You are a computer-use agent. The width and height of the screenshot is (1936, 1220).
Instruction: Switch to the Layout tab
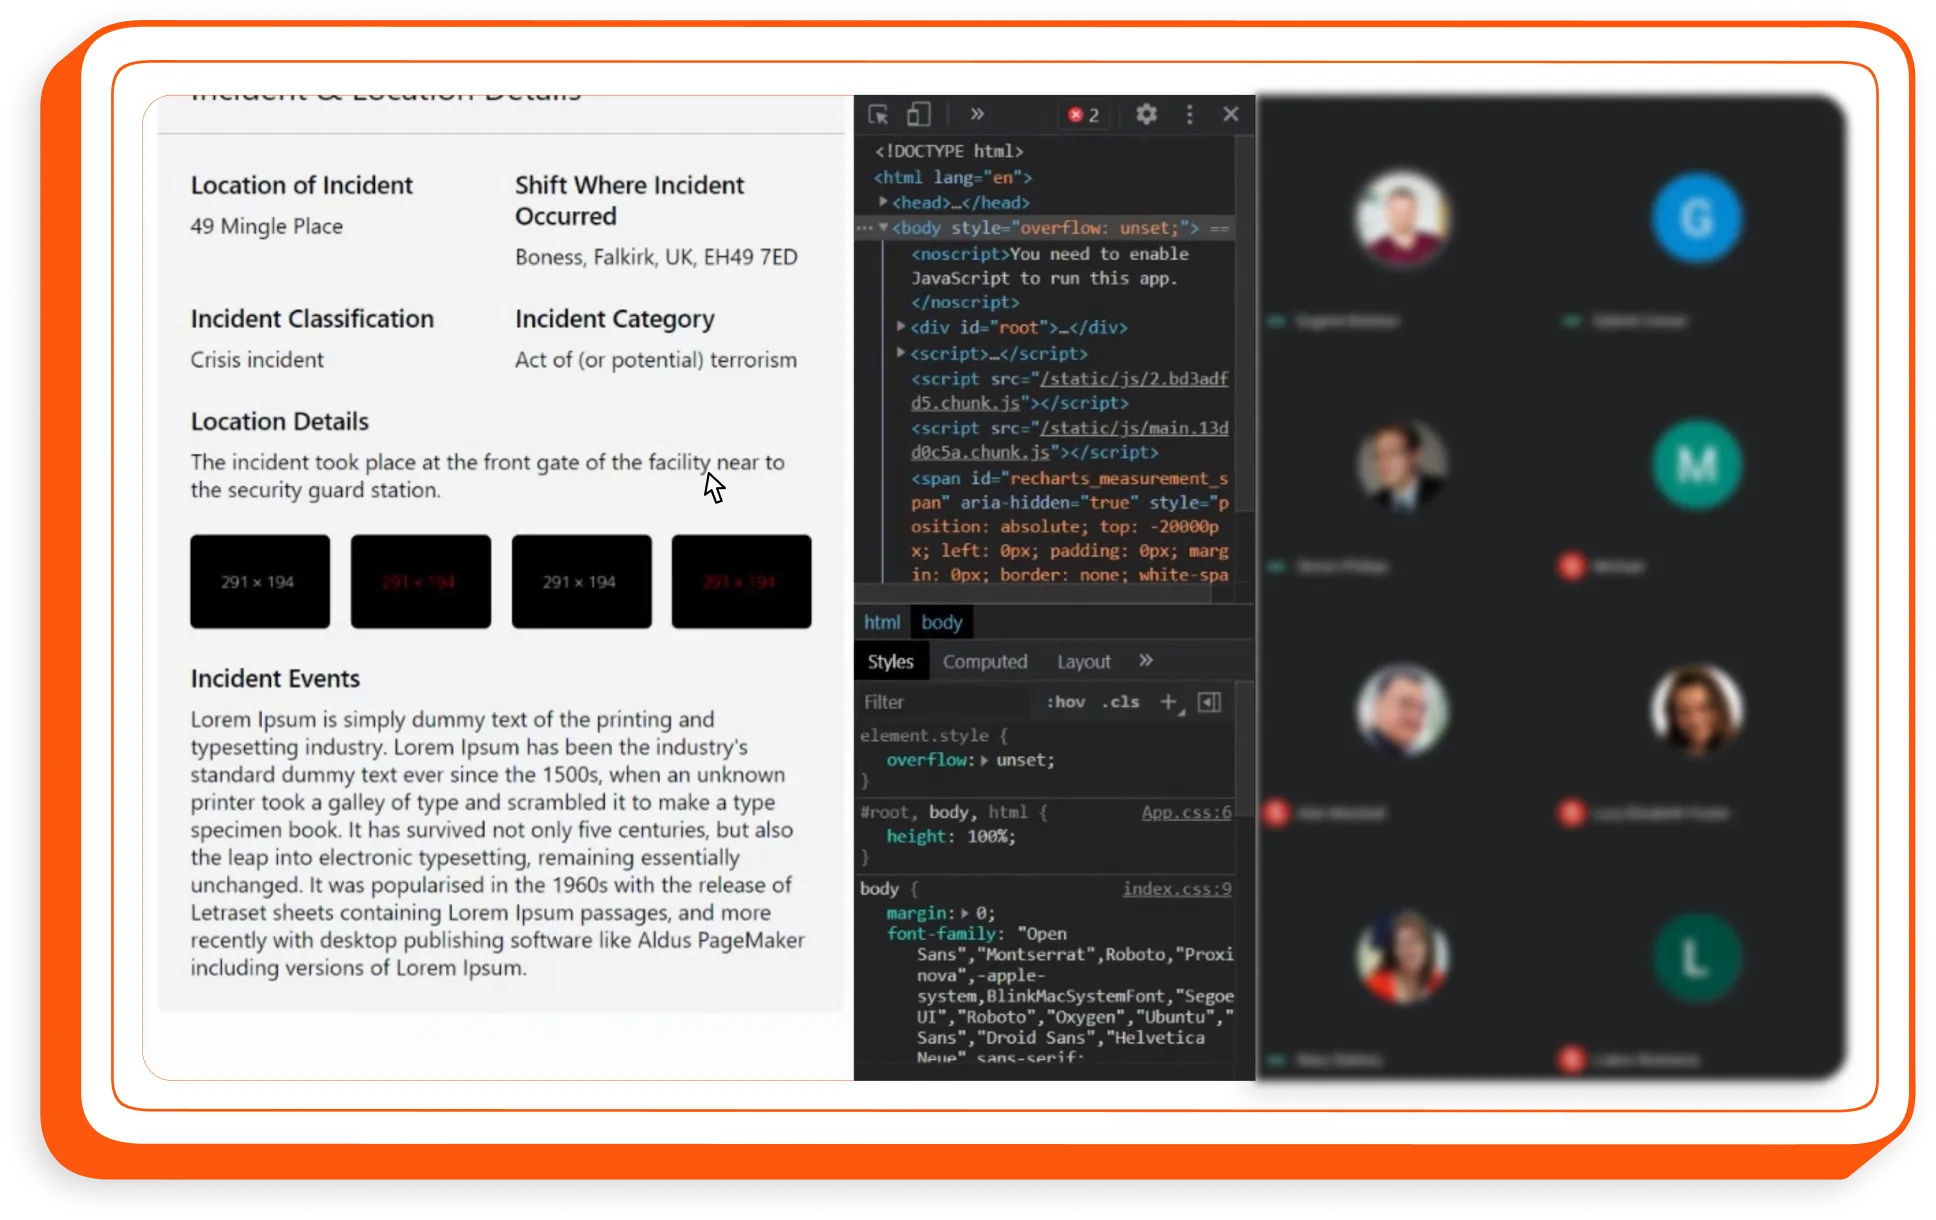pyautogui.click(x=1084, y=661)
